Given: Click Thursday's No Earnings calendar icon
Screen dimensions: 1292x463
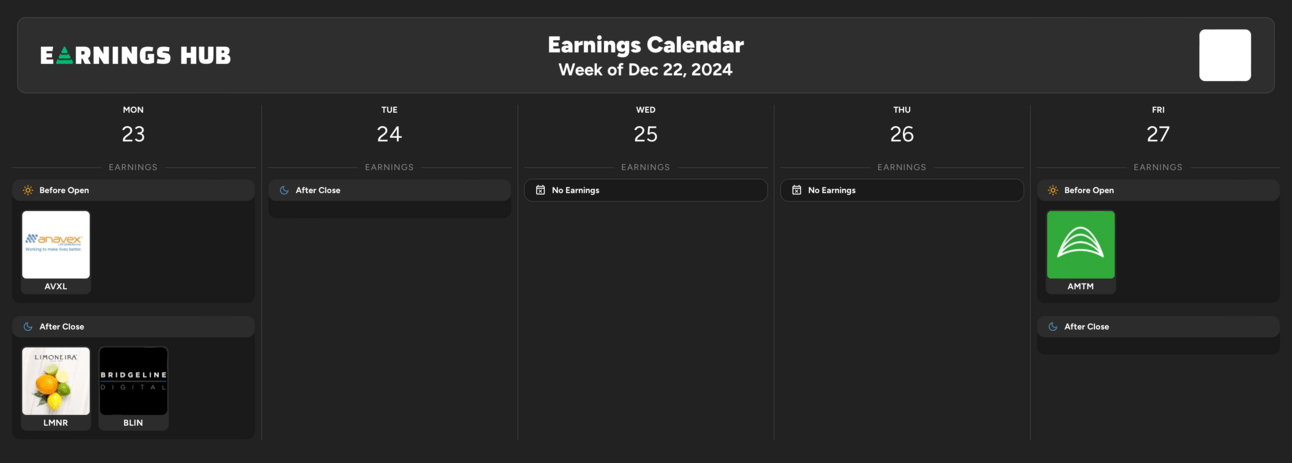Looking at the screenshot, I should (797, 190).
